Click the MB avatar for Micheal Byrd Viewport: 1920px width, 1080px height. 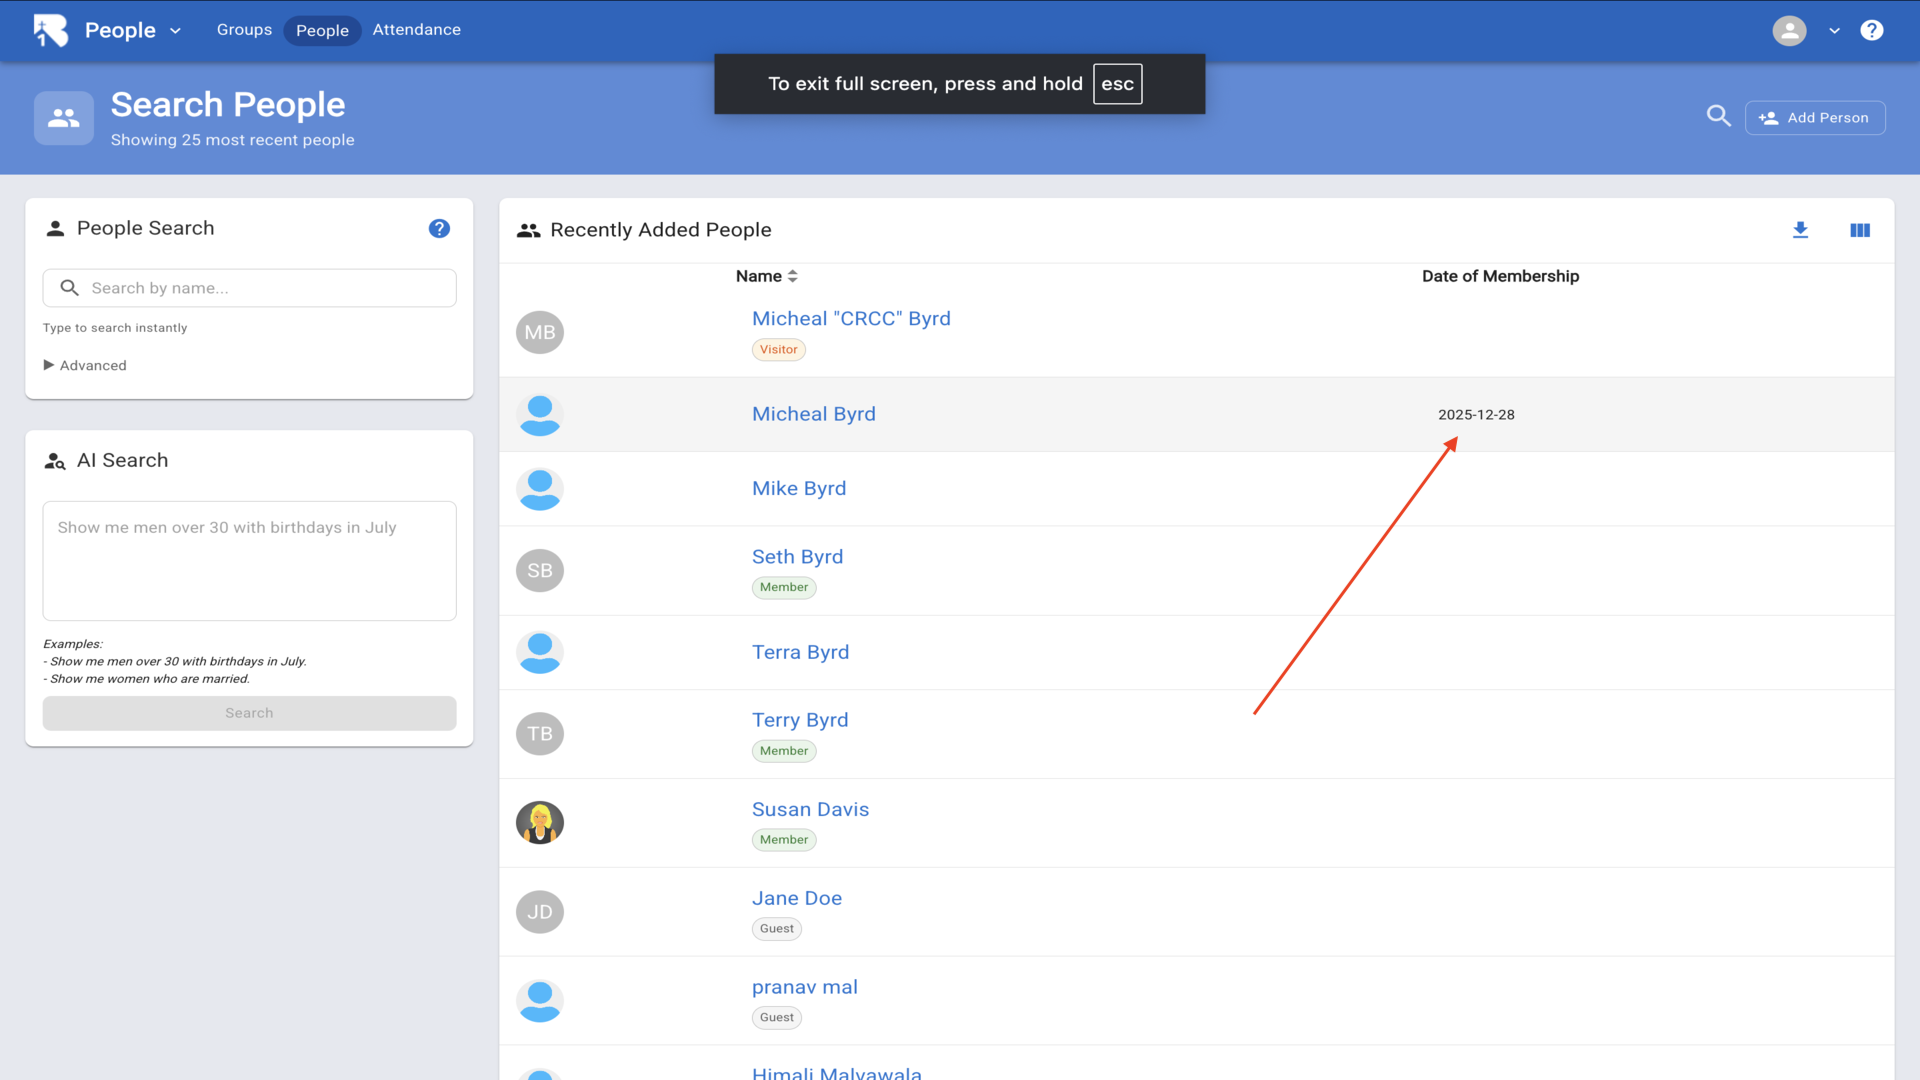540,332
